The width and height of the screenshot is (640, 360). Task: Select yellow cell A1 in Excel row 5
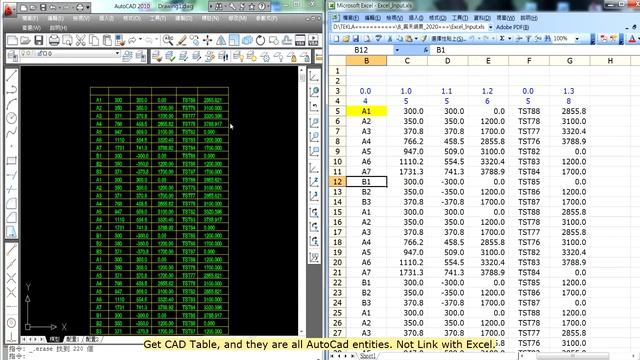[x=366, y=111]
